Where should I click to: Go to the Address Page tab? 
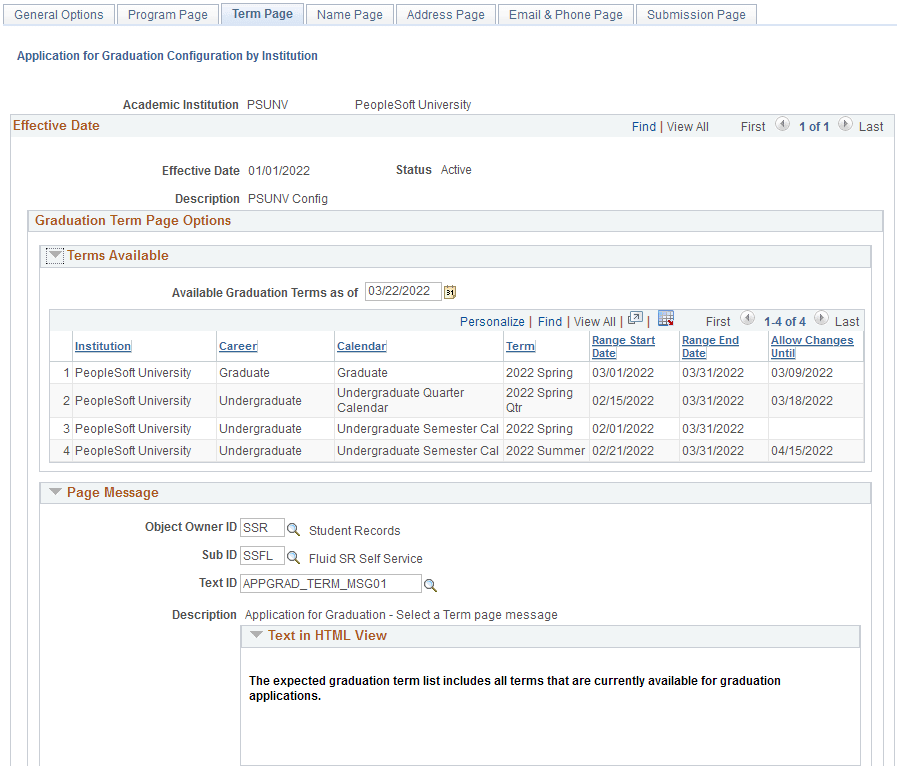tap(446, 14)
